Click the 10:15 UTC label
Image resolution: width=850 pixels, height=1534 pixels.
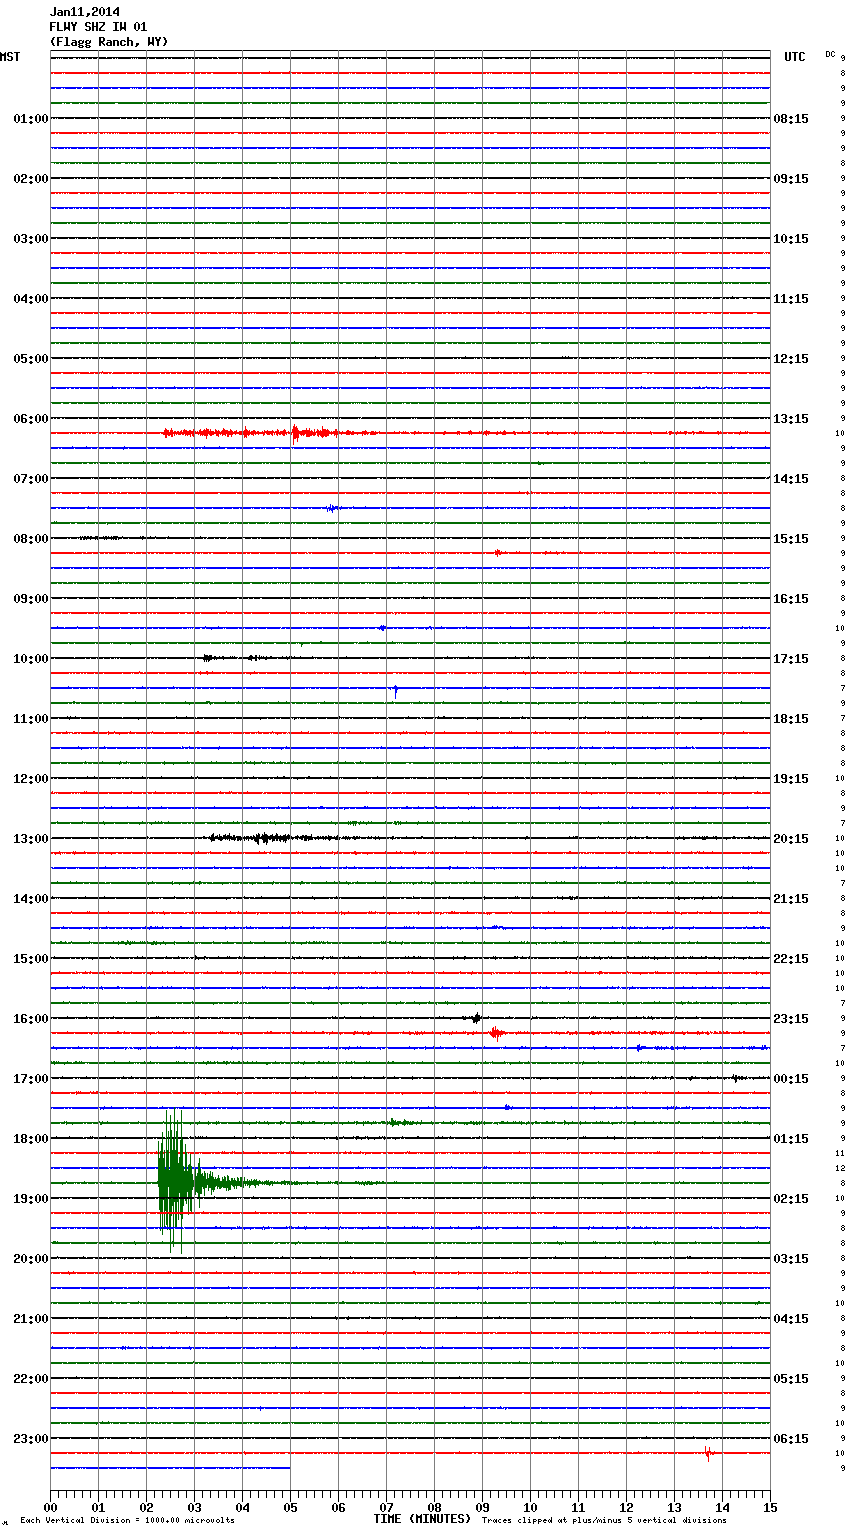[791, 239]
